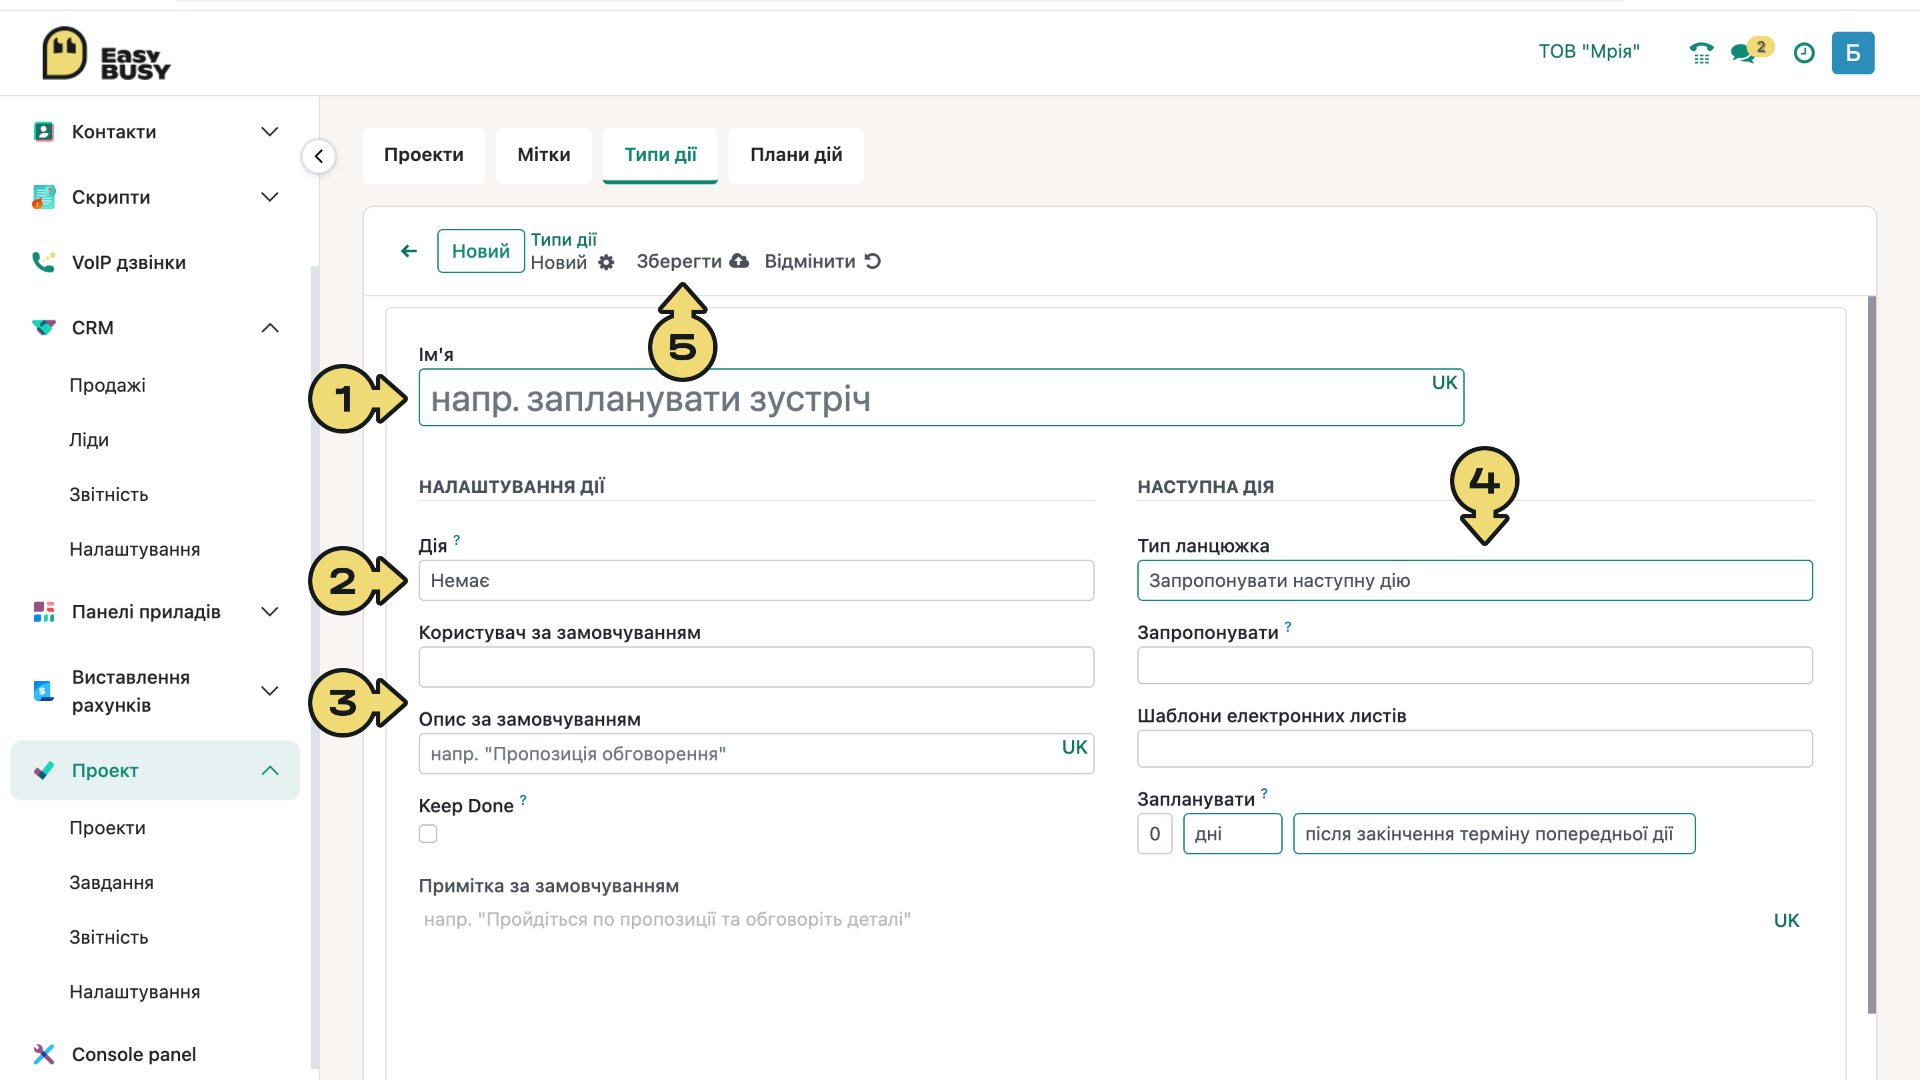Image resolution: width=1920 pixels, height=1080 pixels.
Task: Click the Панелі приладів icon
Action: pos(43,612)
